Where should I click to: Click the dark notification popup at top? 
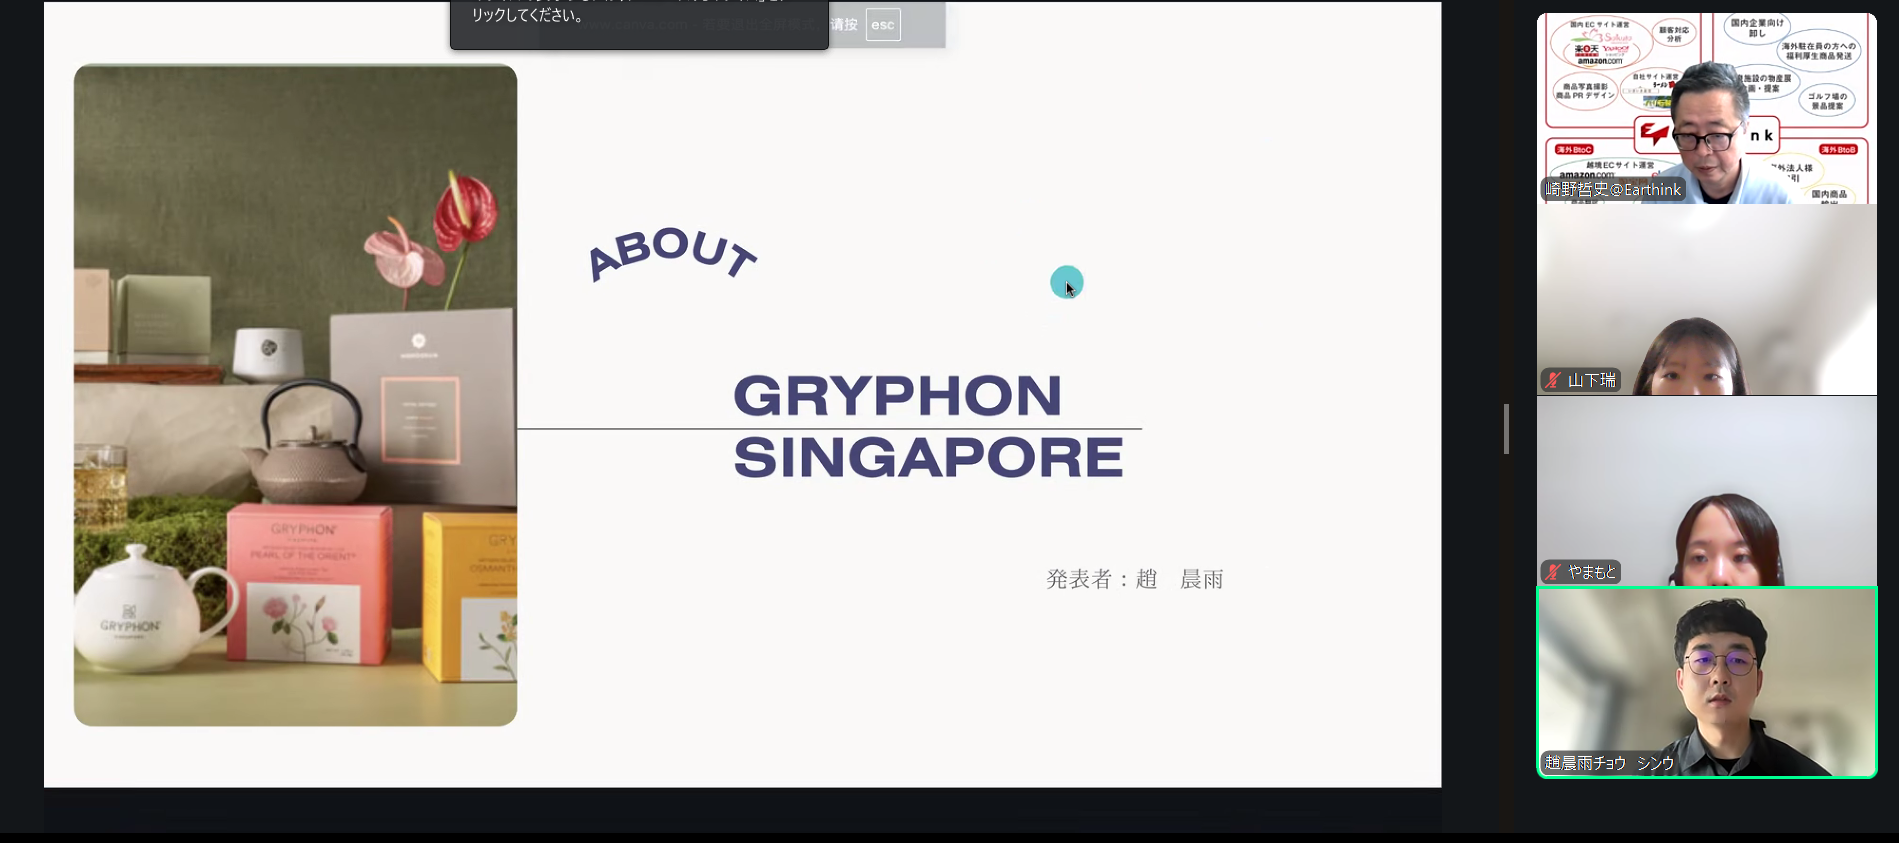(638, 22)
